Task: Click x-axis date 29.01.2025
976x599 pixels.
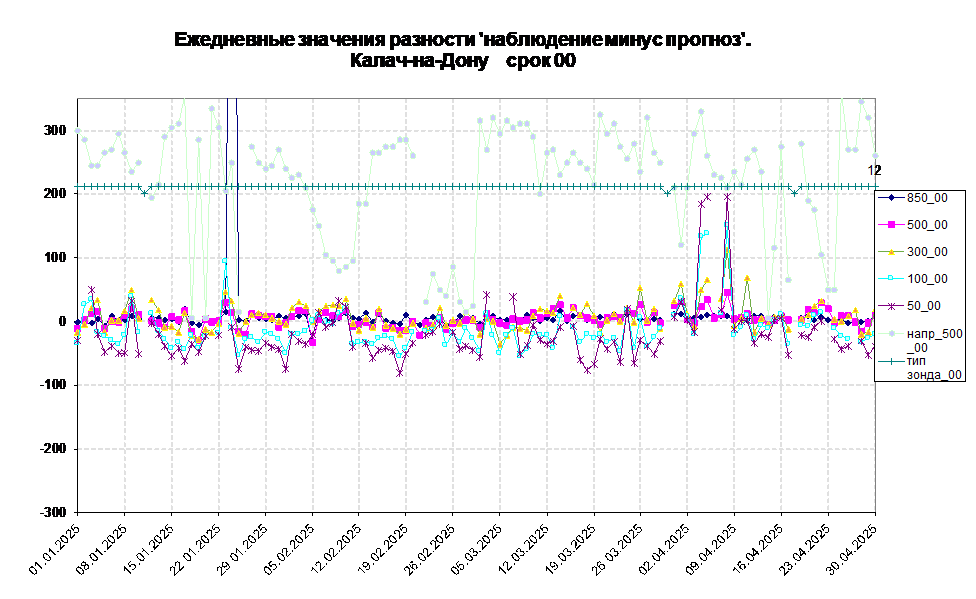Action: 243,548
